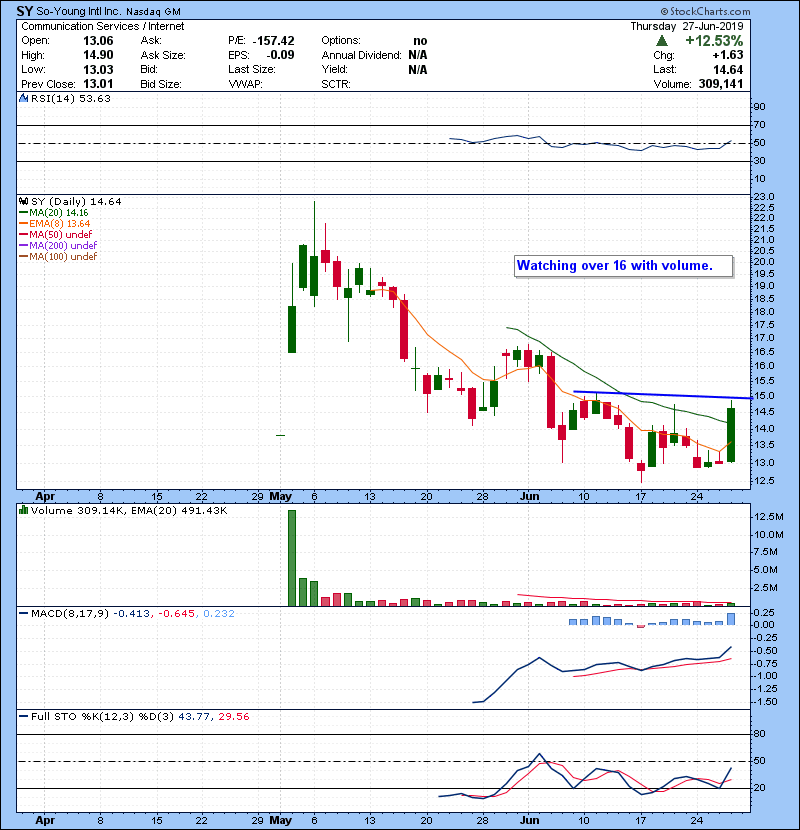Click the RSI(14) indicator icon
Viewport: 800px width, 830px height.
pyautogui.click(x=23, y=98)
